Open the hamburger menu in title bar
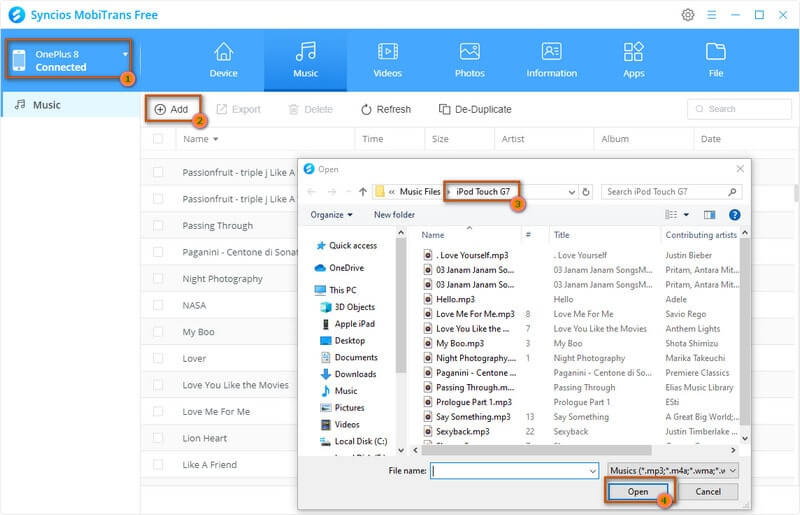The image size is (800, 515). (712, 15)
